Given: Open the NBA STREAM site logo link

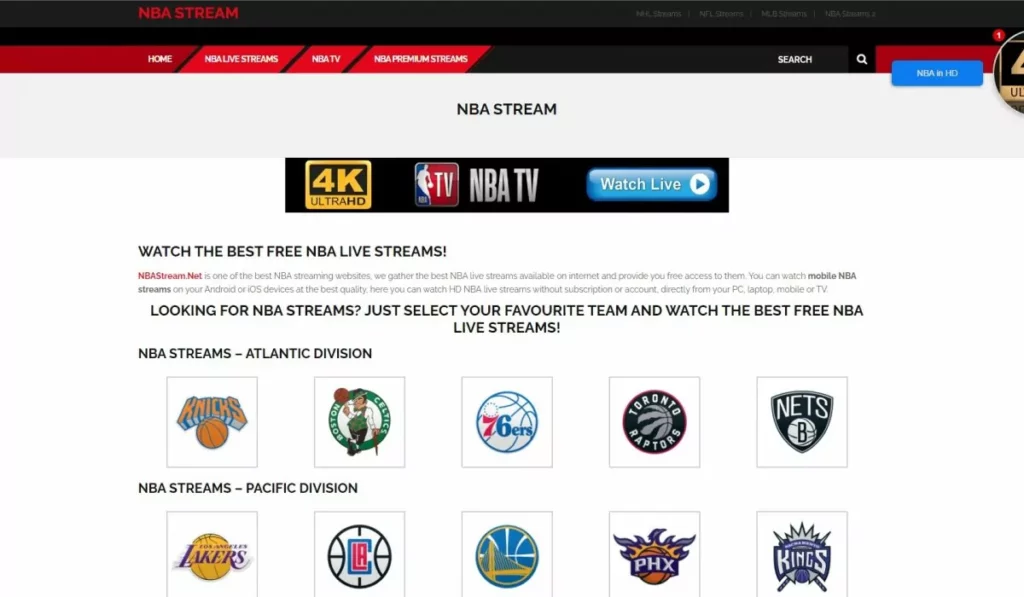Looking at the screenshot, I should 188,13.
